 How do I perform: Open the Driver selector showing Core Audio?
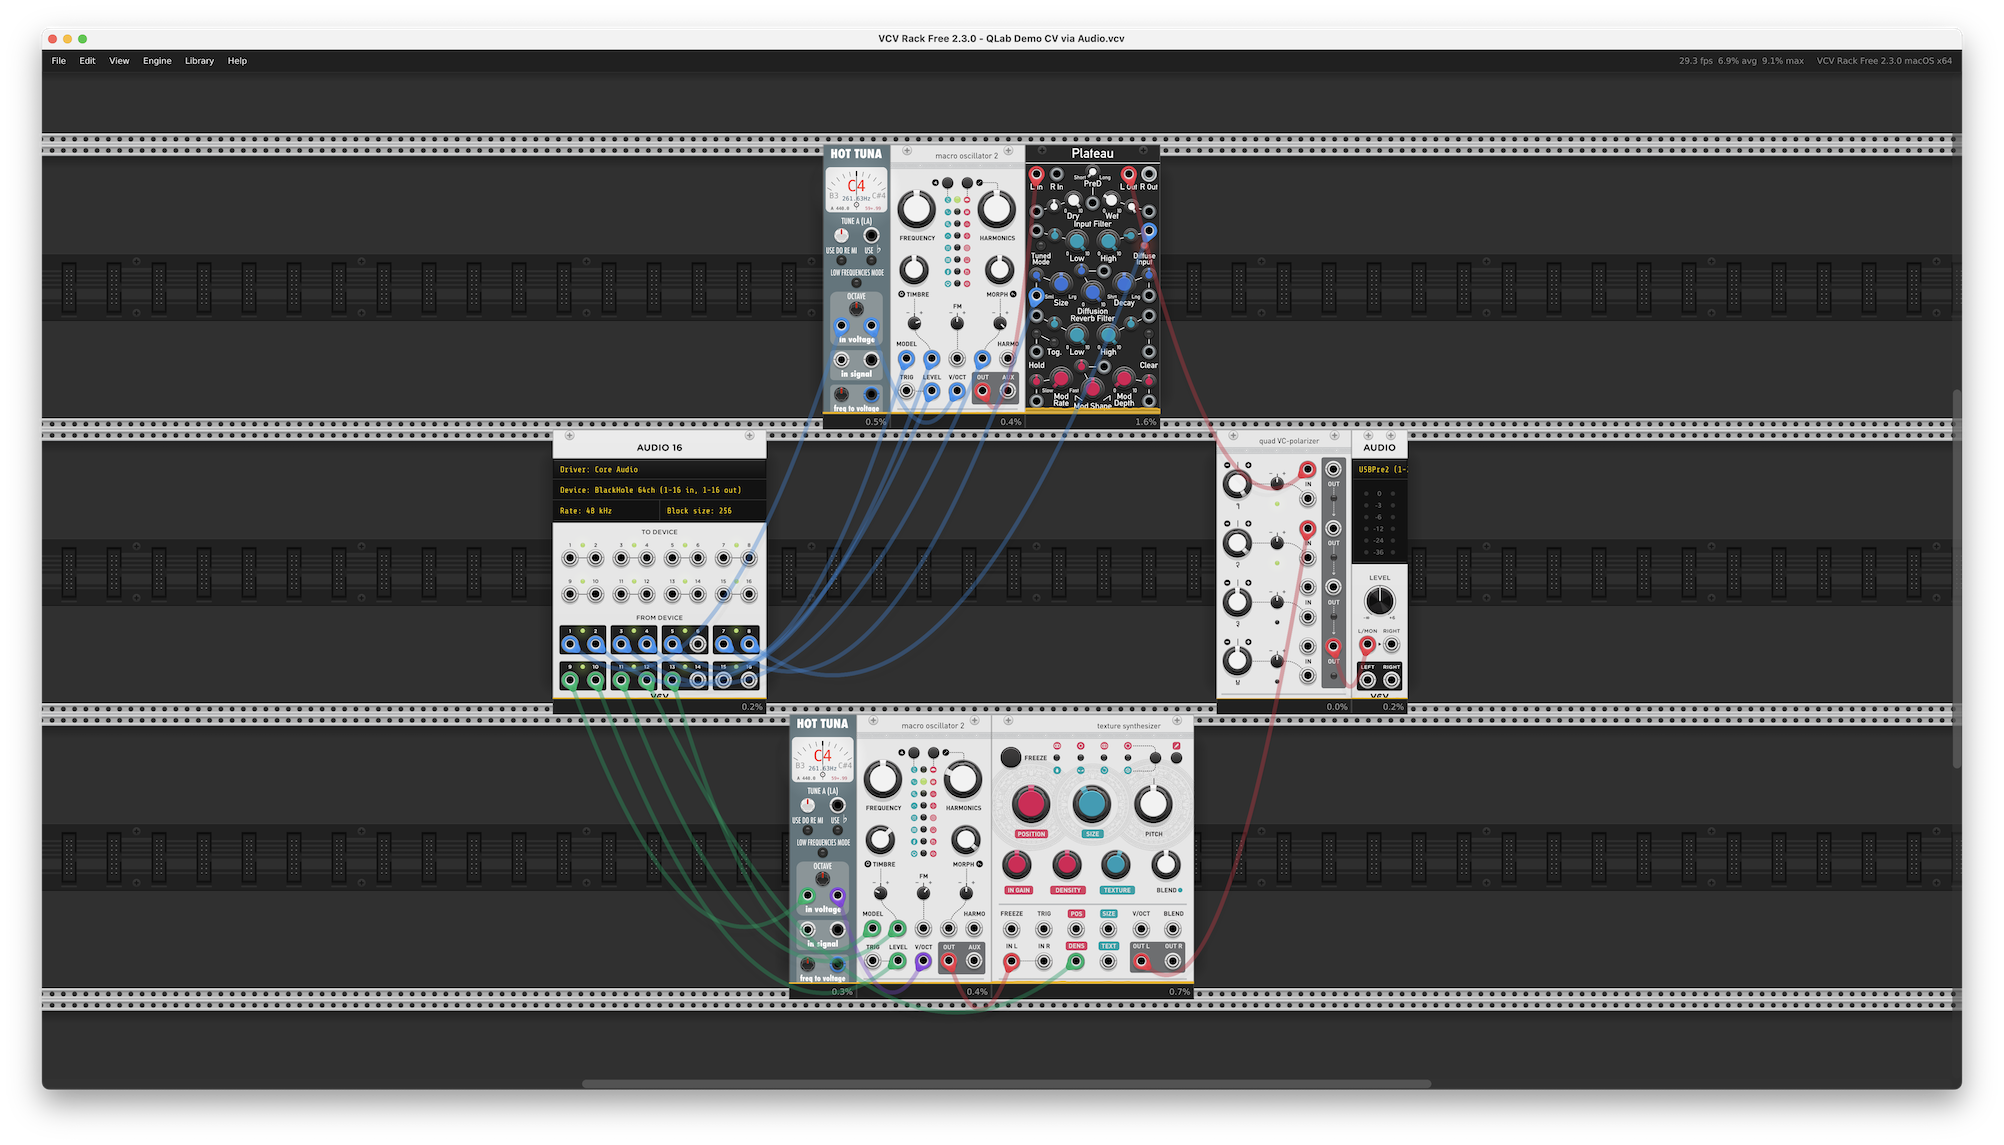(x=660, y=469)
